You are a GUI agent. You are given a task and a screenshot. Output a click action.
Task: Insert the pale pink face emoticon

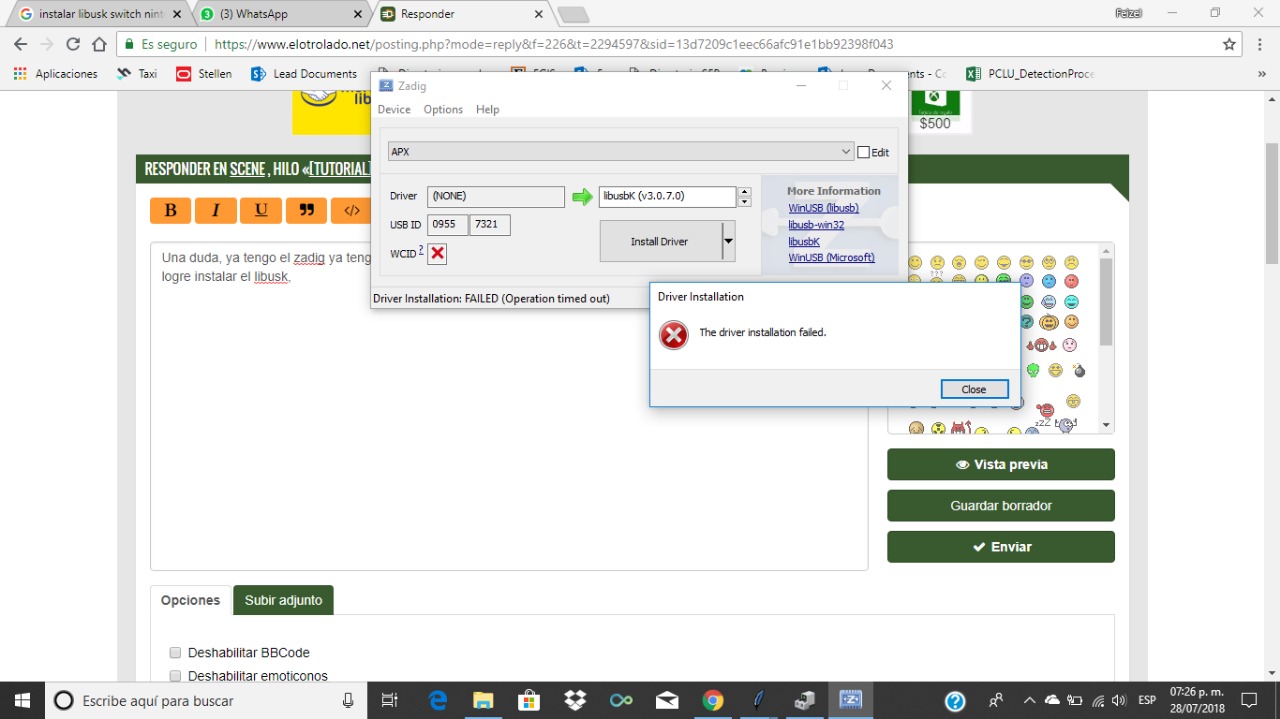pos(1070,345)
